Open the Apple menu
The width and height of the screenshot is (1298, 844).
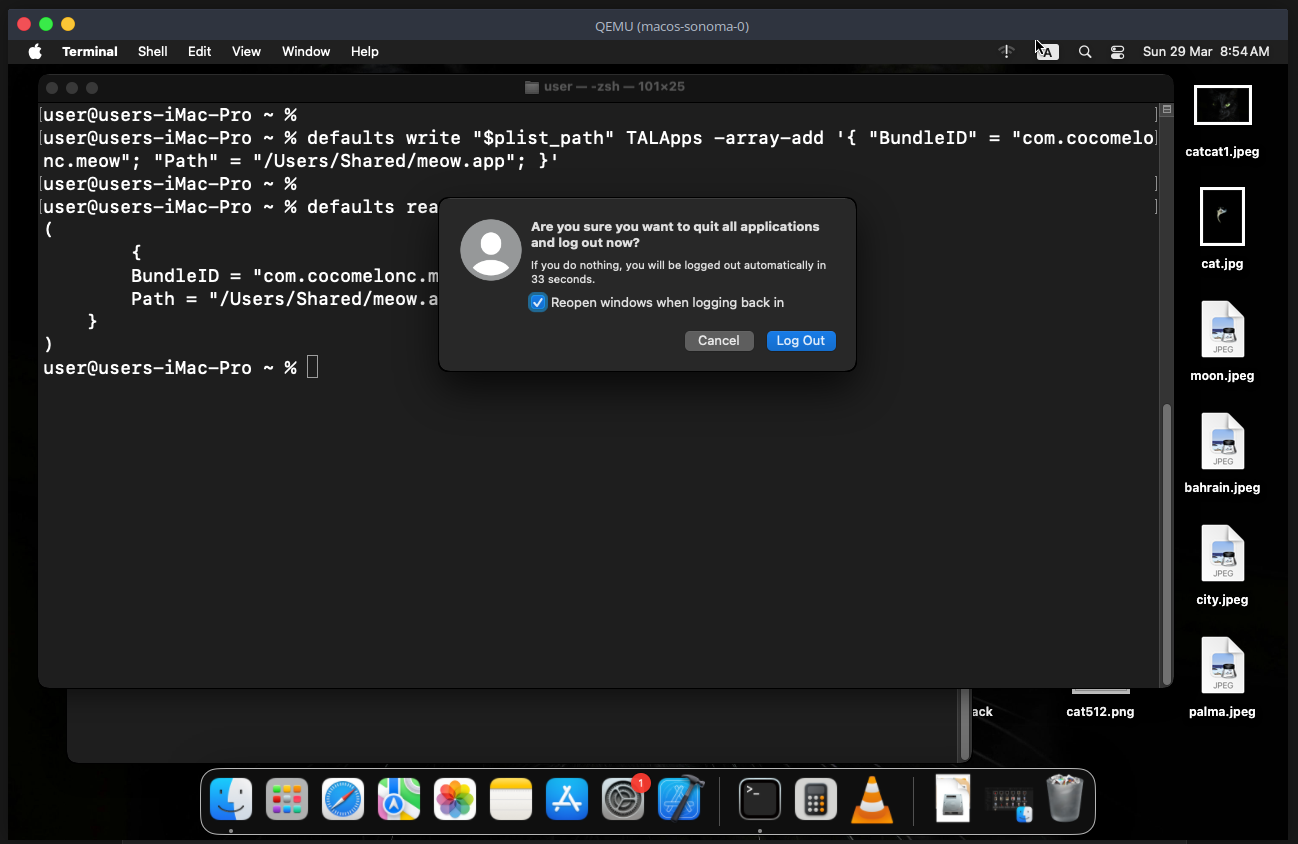tap(35, 52)
